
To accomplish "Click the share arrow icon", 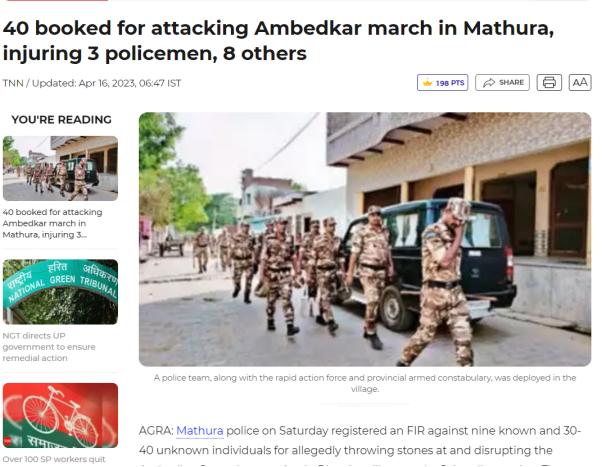I will click(489, 83).
